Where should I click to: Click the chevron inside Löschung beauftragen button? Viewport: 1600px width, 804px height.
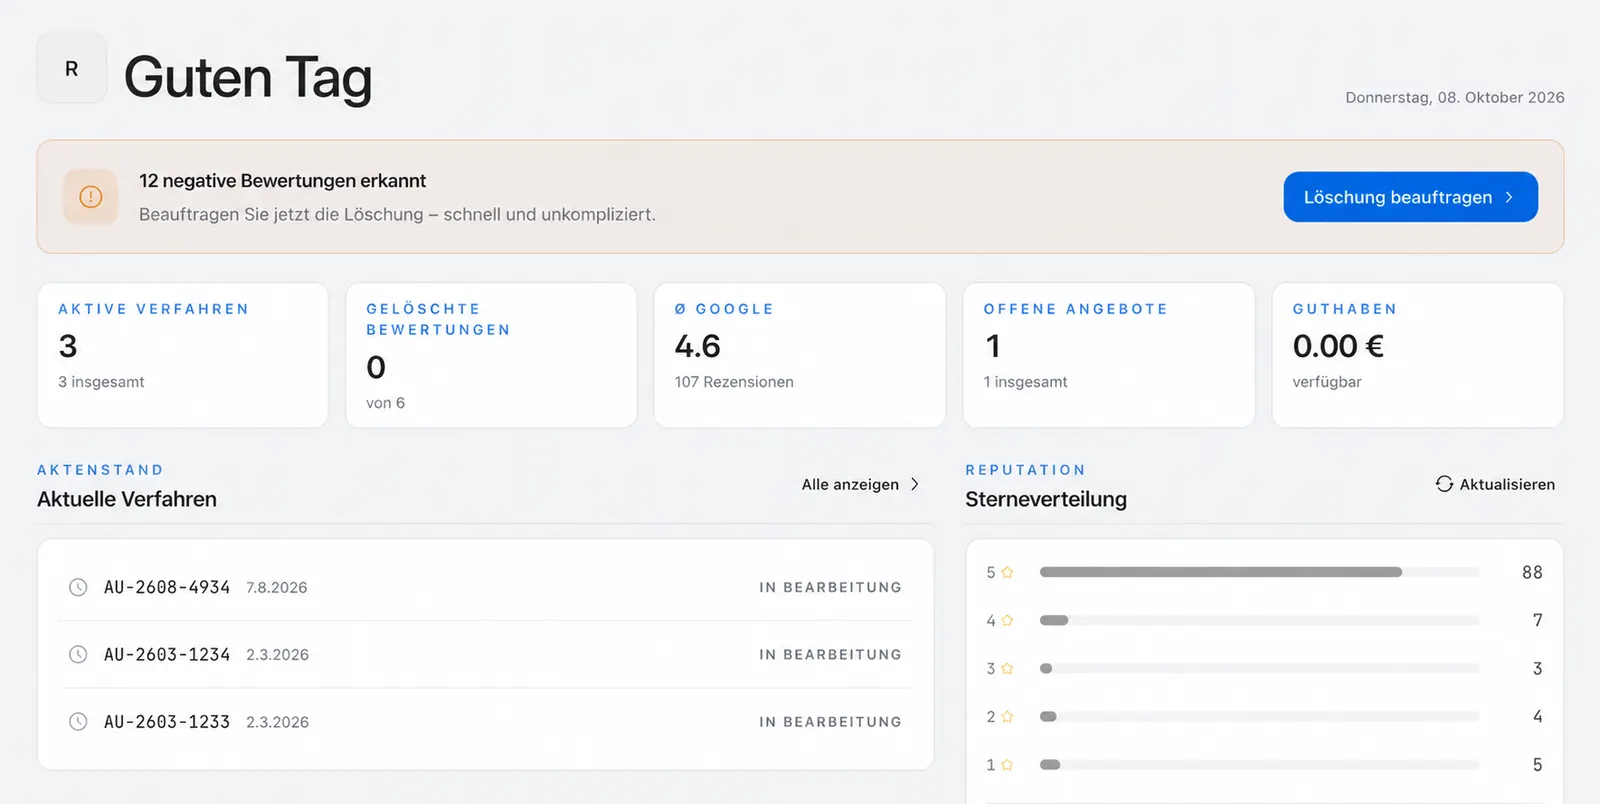(1509, 197)
